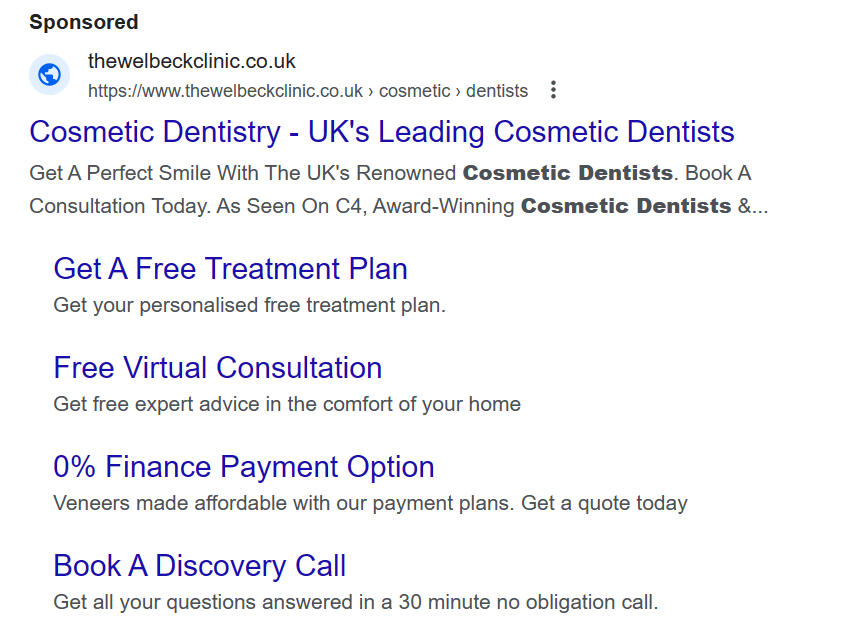Open the three-dot ad options menu
The width and height of the screenshot is (855, 627).
click(x=553, y=90)
